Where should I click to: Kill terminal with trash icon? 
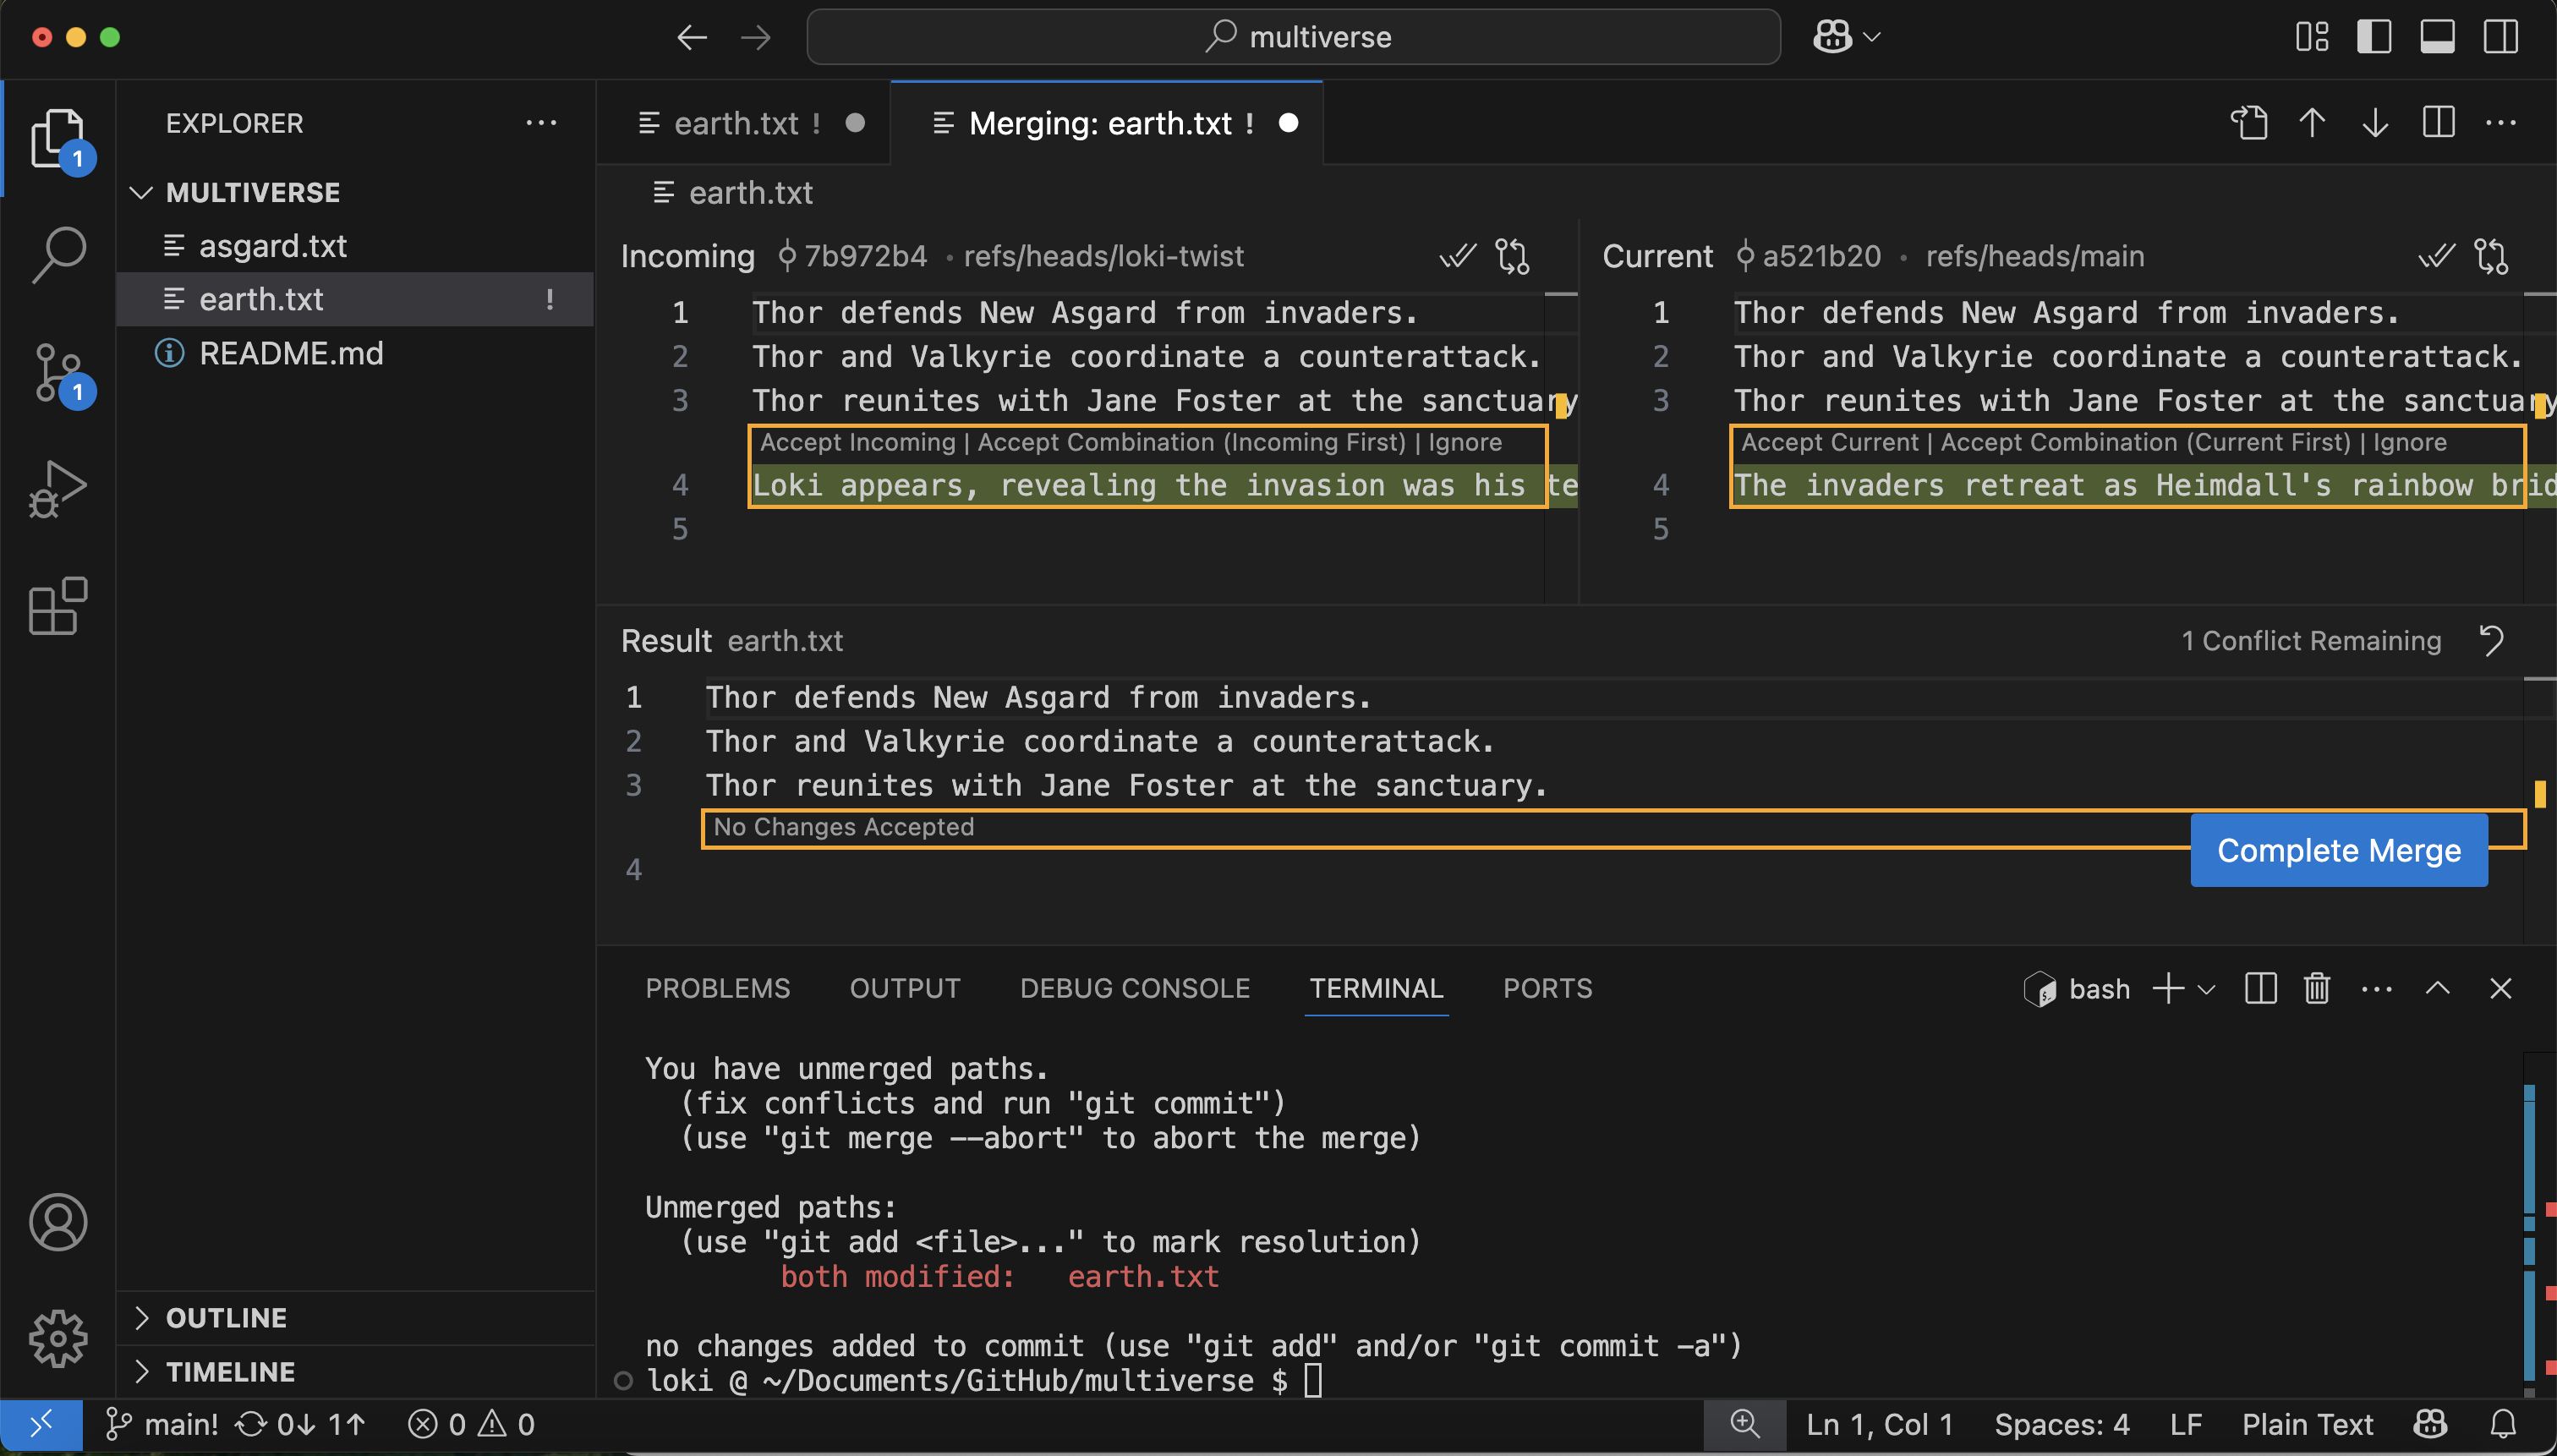pos(2317,989)
